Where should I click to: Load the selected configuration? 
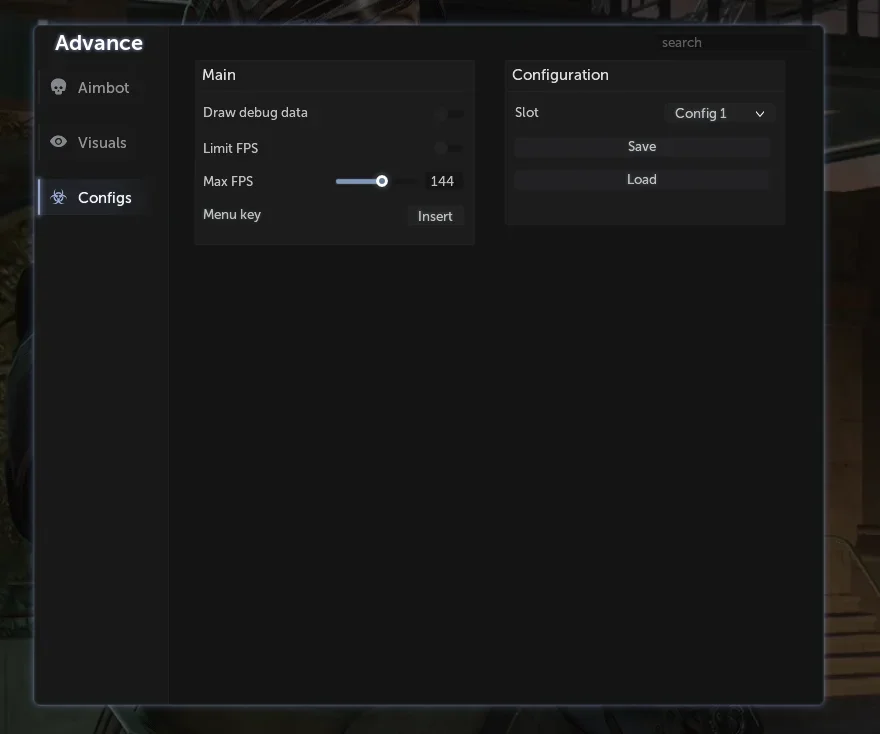(x=641, y=180)
